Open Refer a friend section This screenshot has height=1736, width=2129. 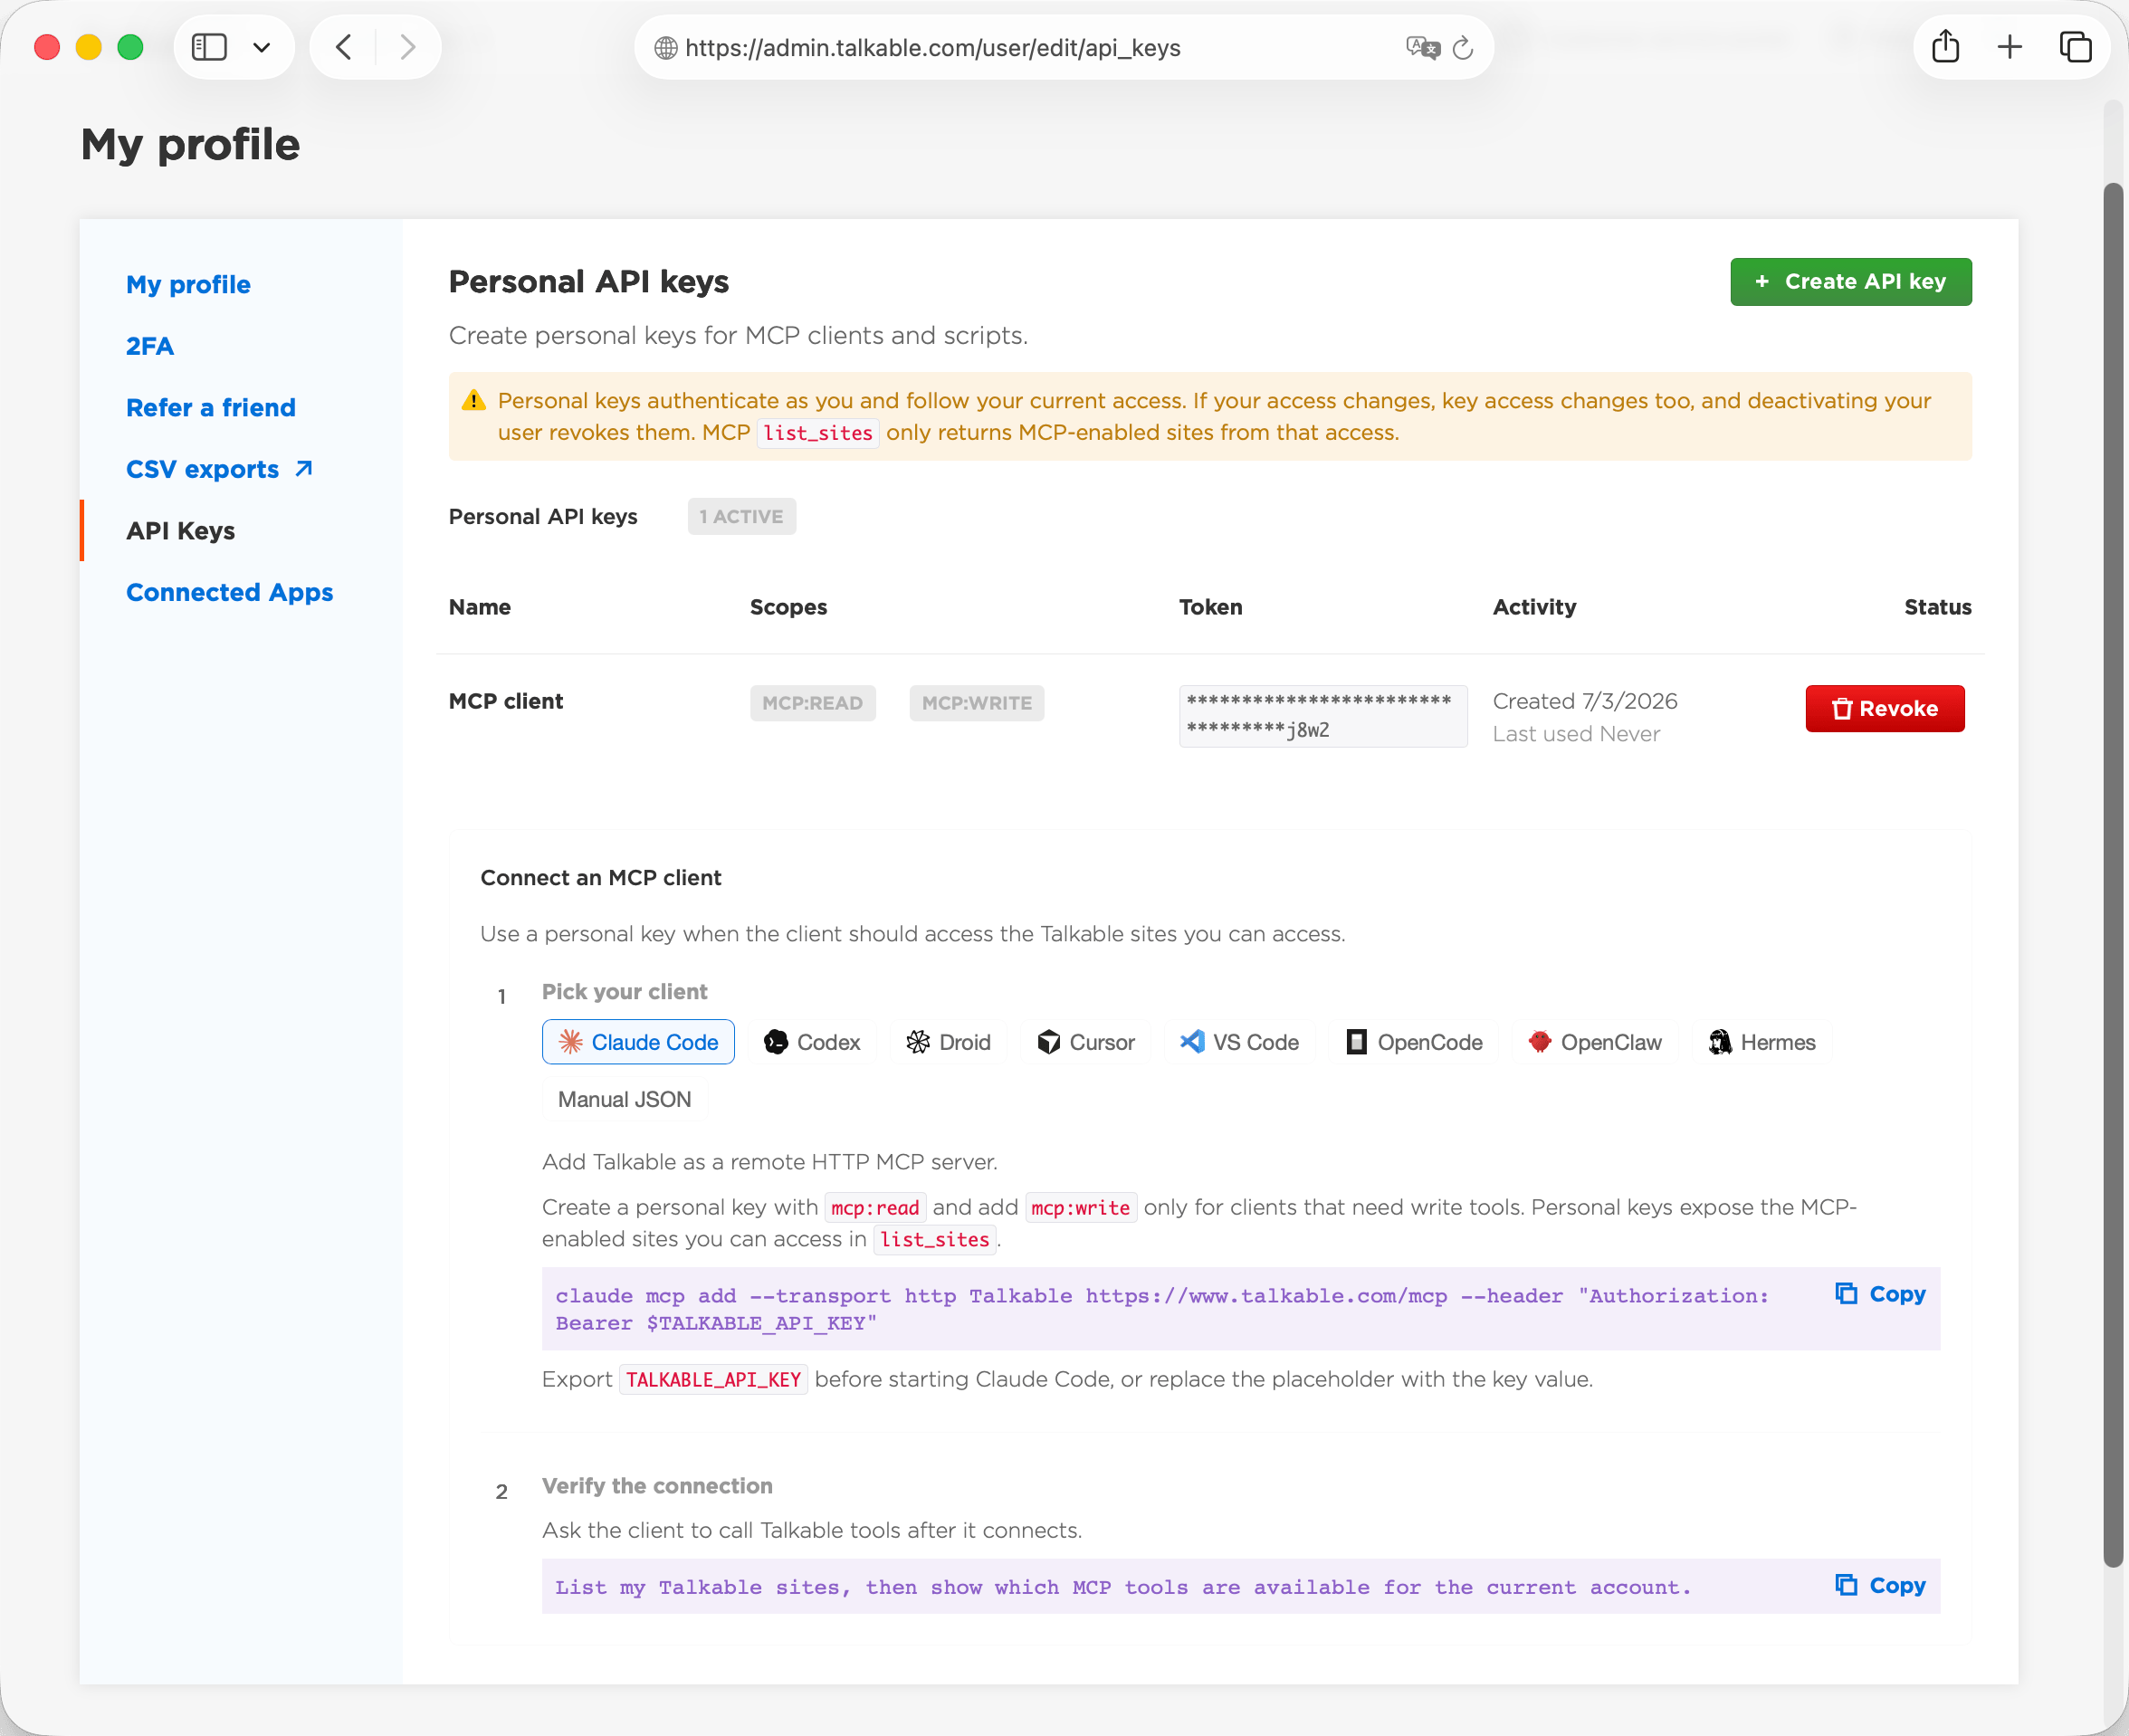click(211, 407)
